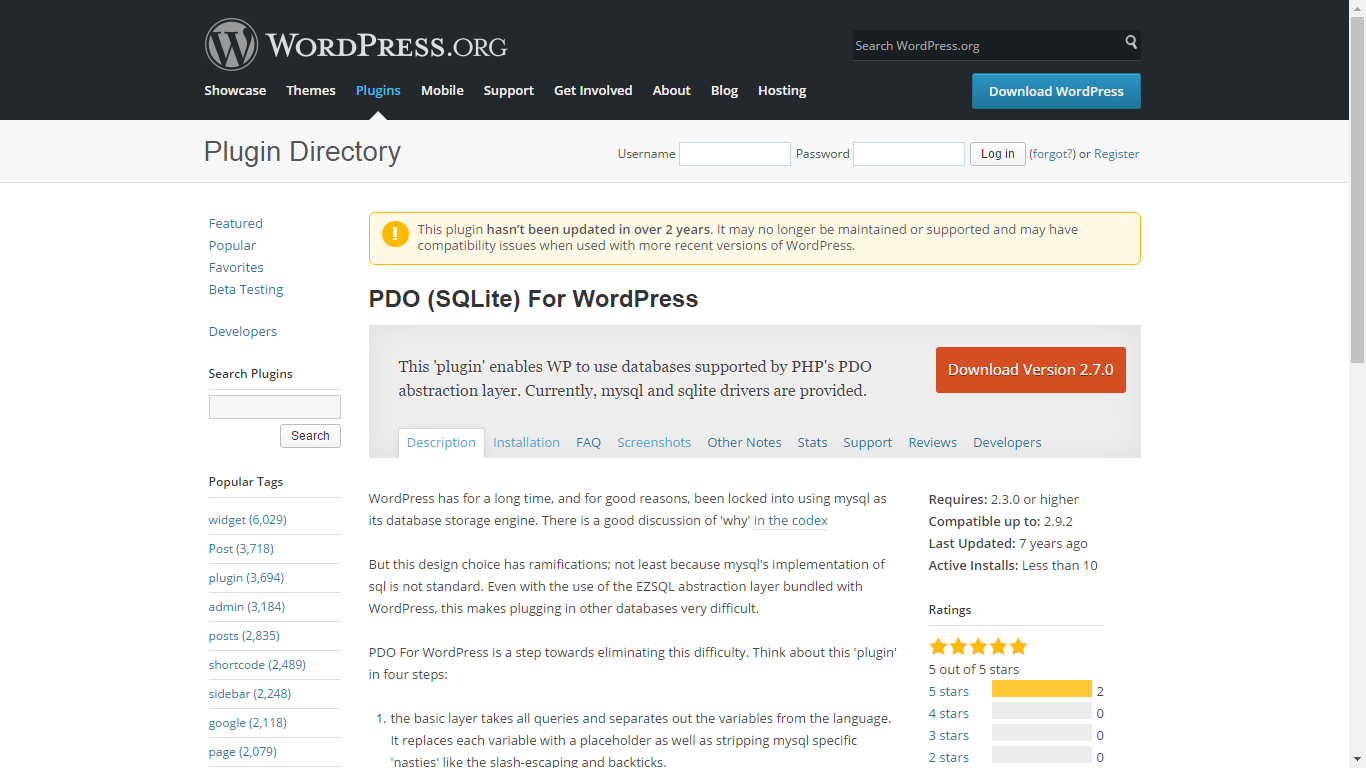Click the empty 4 stars rating bar
1366x768 pixels.
pos(1042,711)
